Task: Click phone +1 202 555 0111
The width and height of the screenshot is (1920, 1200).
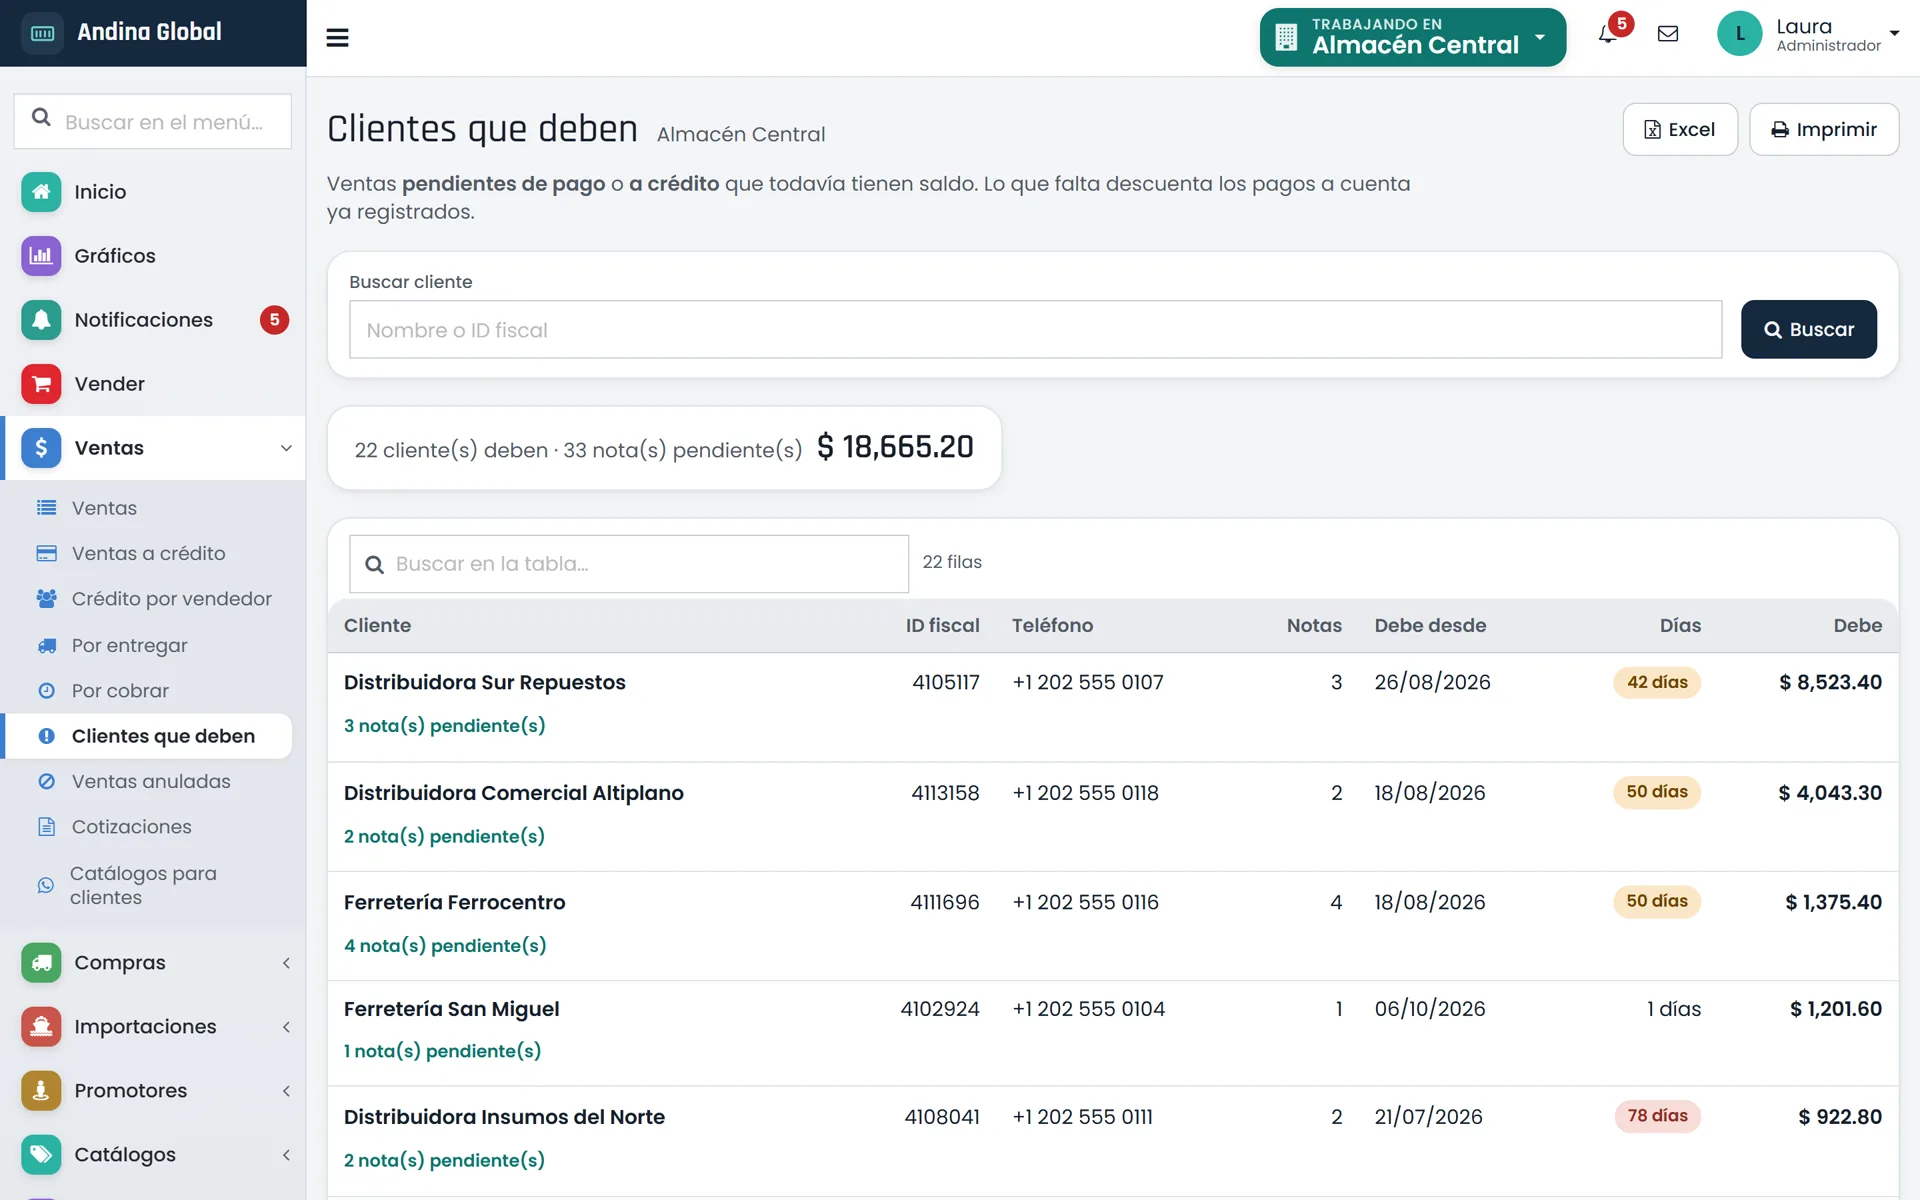Action: pyautogui.click(x=1082, y=1117)
